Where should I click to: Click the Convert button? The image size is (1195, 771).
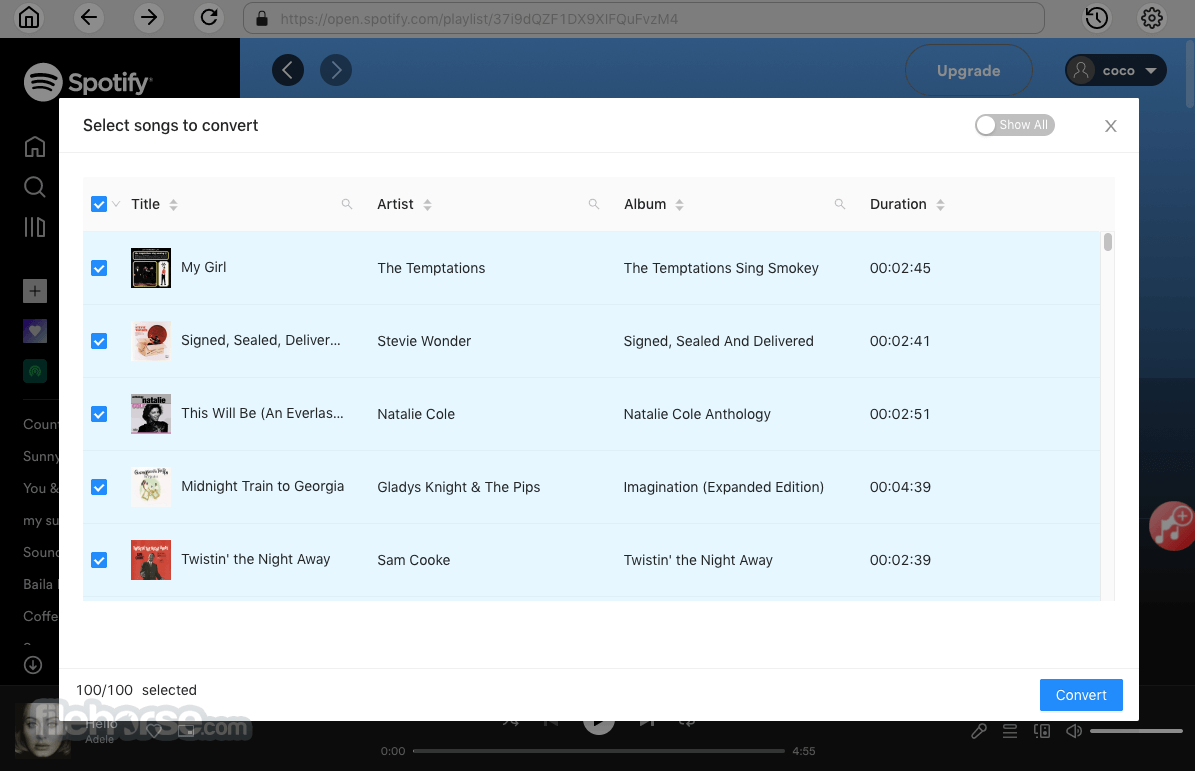[1081, 695]
